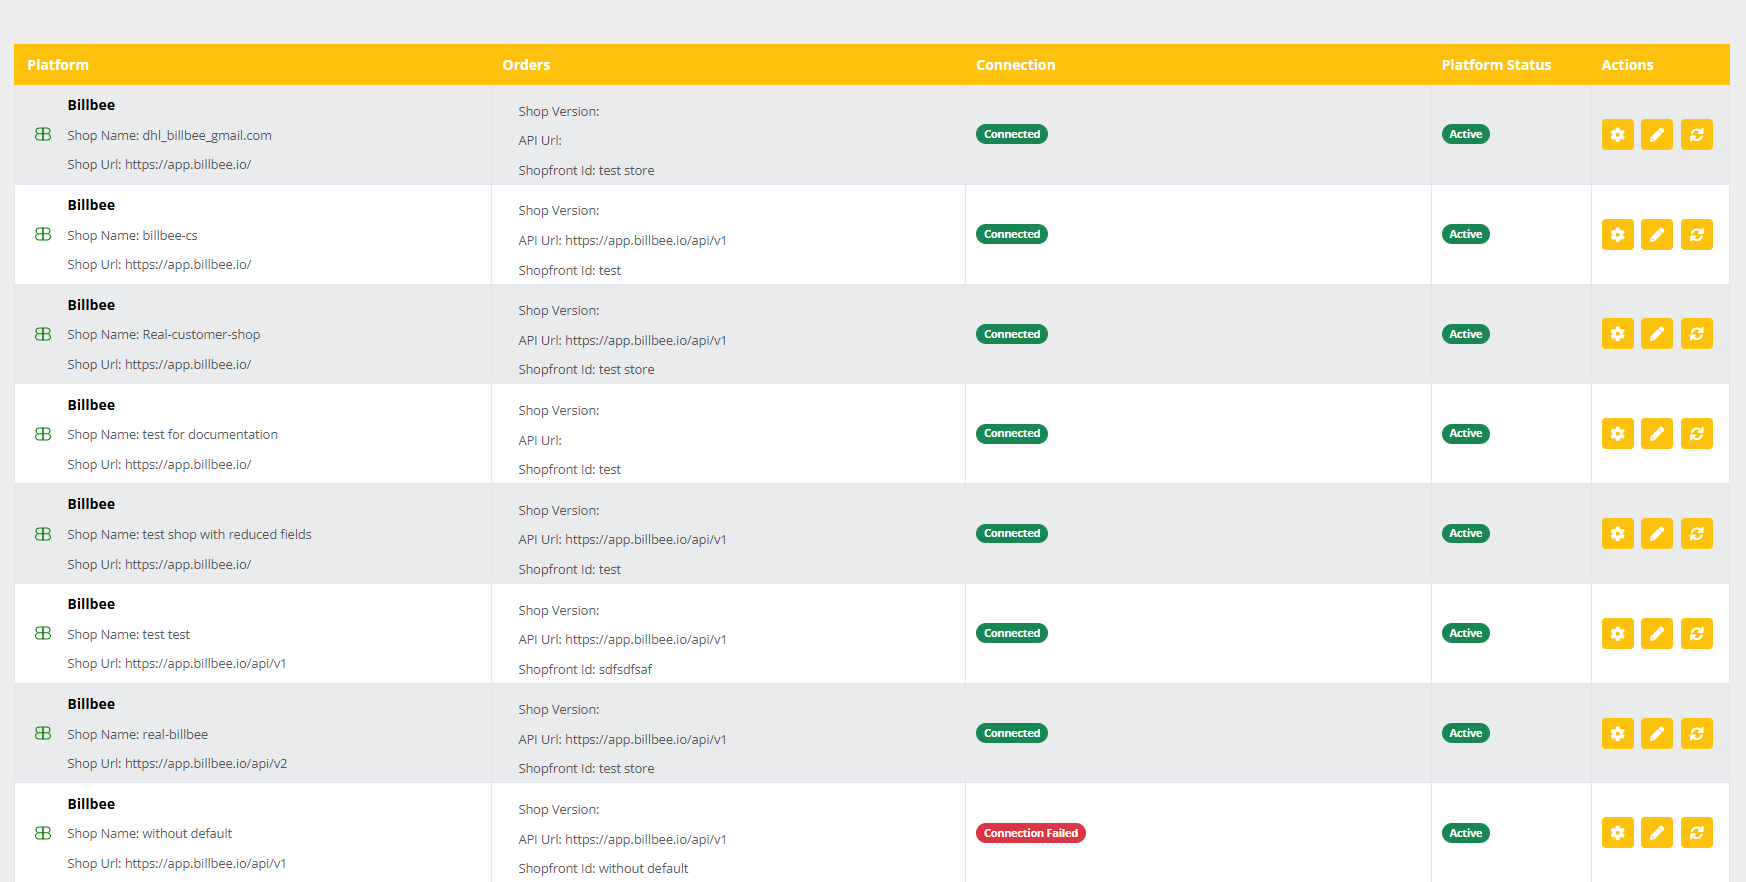The image size is (1746, 882).
Task: Open settings gear for the billbee-cs shop
Action: point(1617,234)
